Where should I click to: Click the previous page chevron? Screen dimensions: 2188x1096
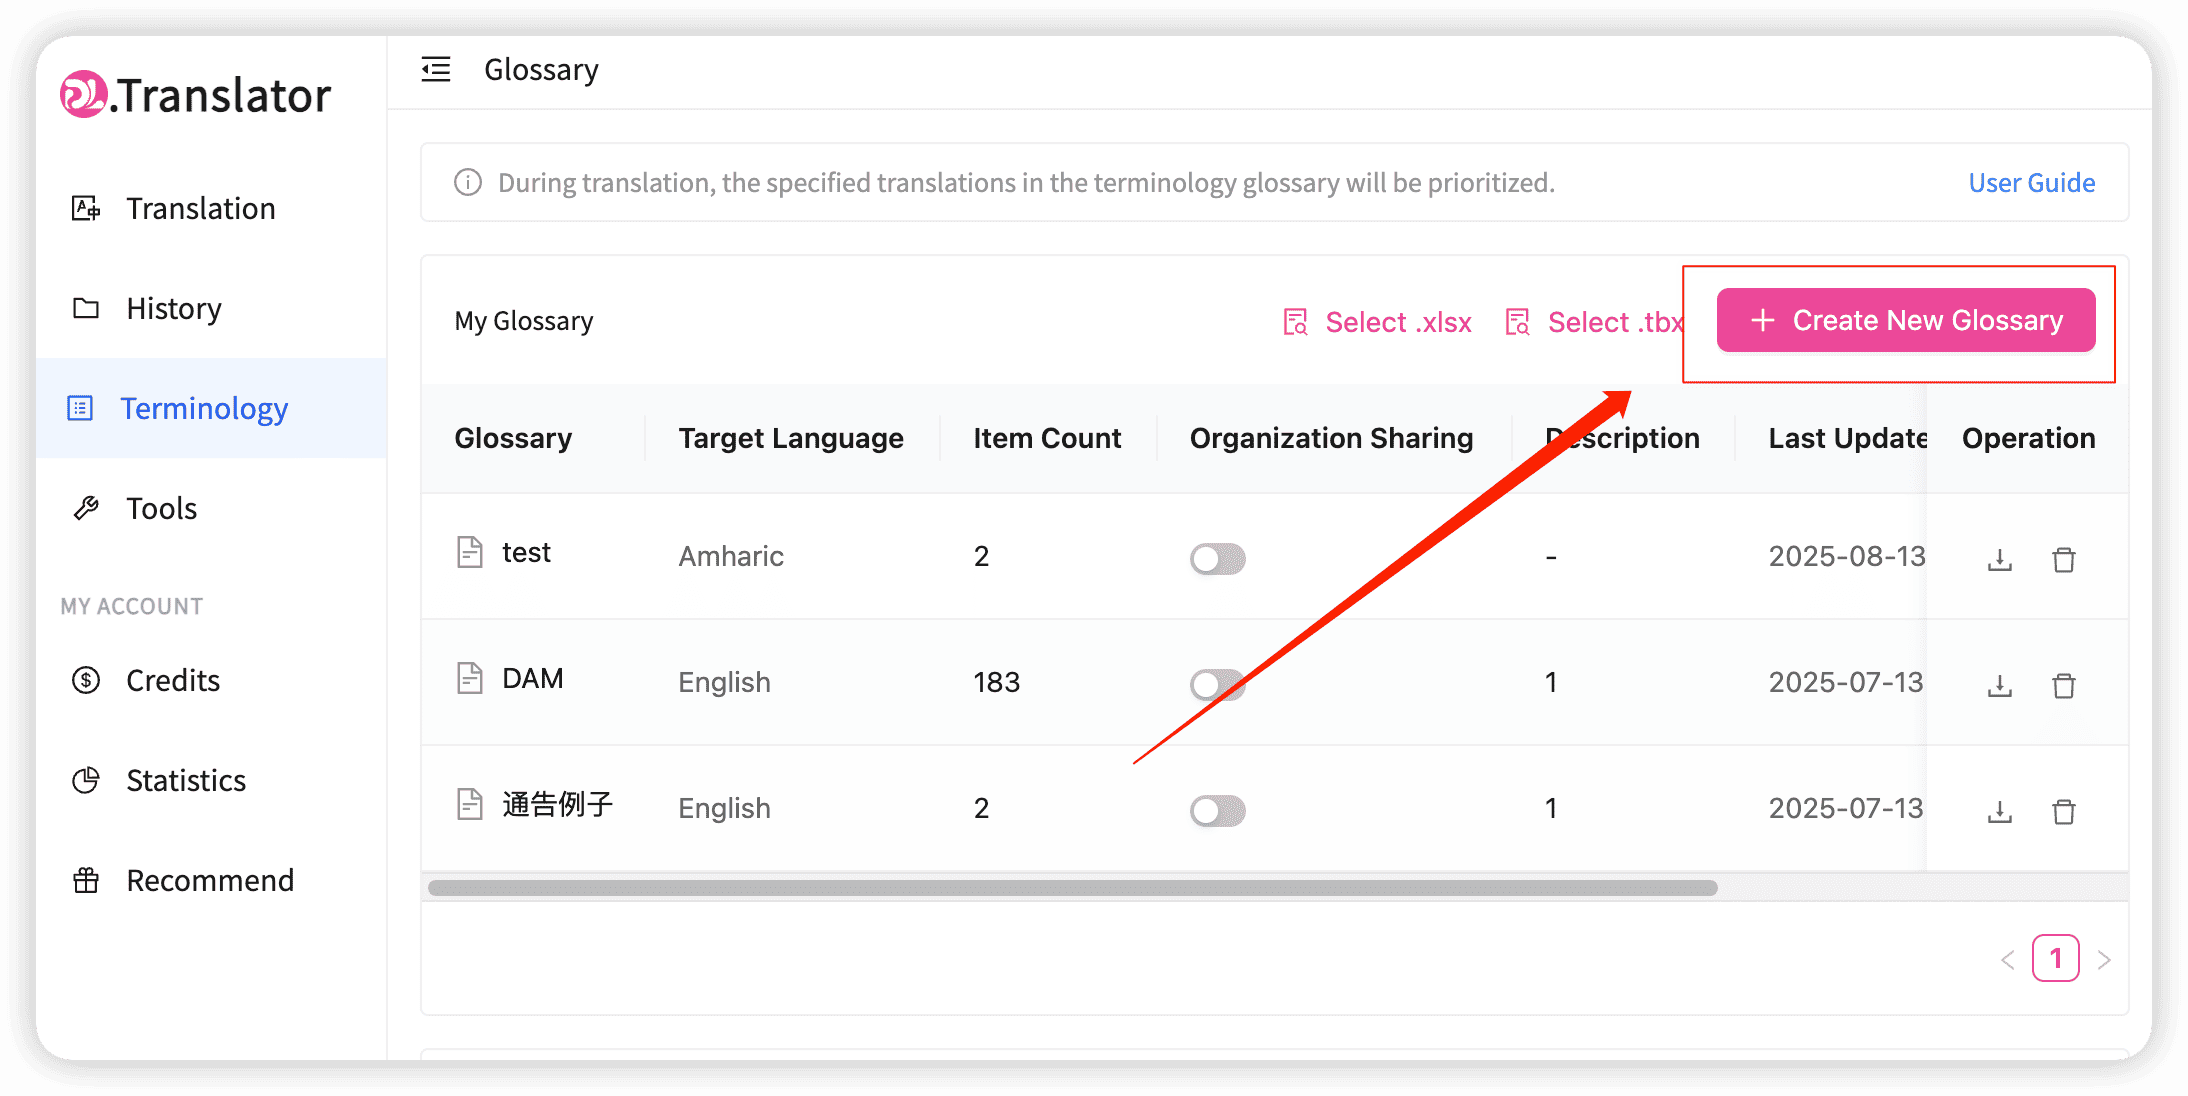click(2007, 958)
